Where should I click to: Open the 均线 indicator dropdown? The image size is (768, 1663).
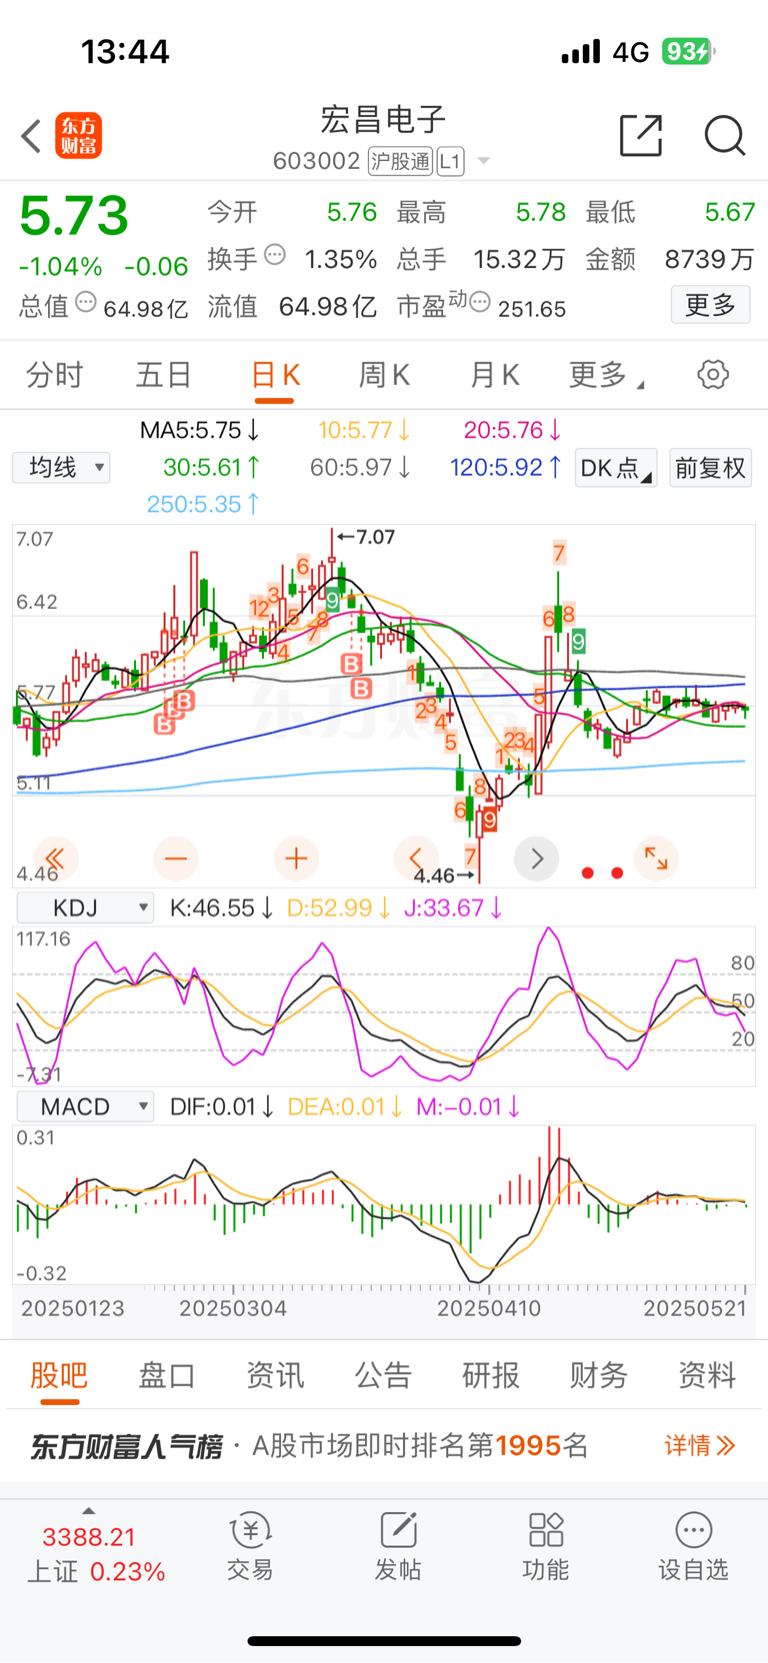pyautogui.click(x=61, y=467)
